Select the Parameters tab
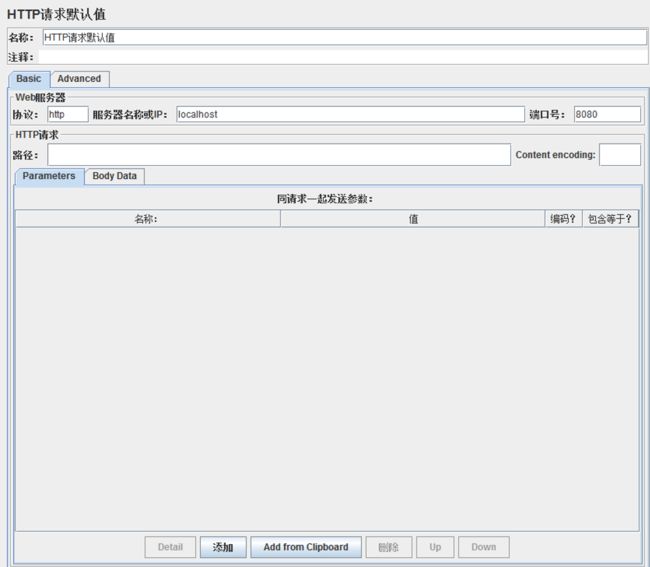The height and width of the screenshot is (567, 650). 49,176
